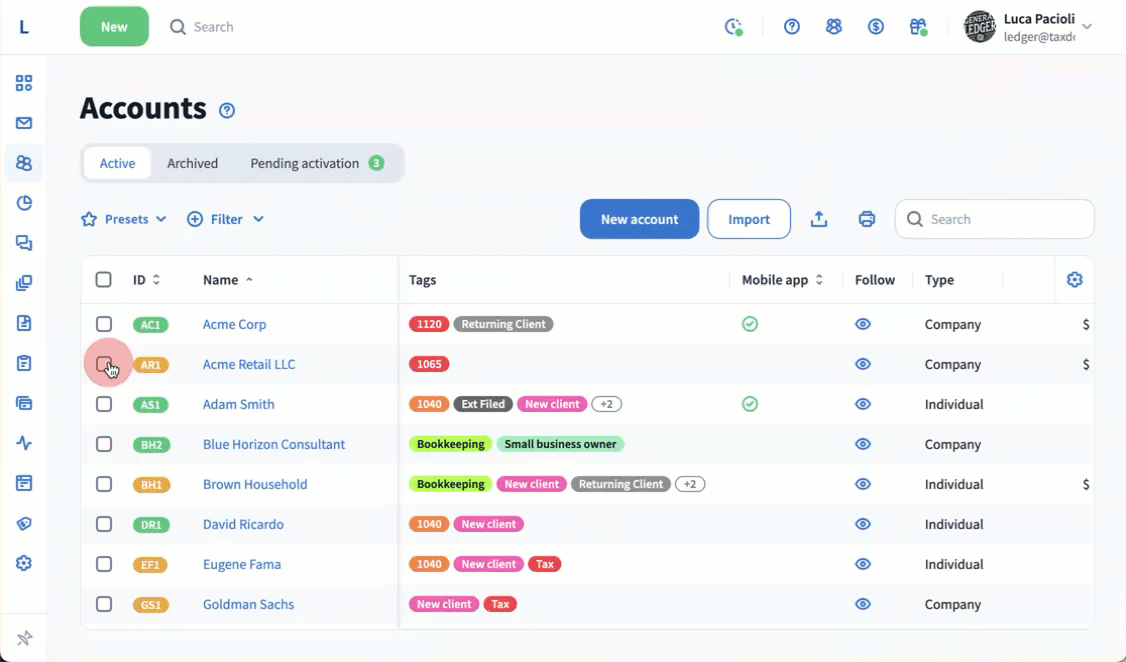The image size is (1126, 662).
Task: Click the New account button
Action: [x=639, y=219]
